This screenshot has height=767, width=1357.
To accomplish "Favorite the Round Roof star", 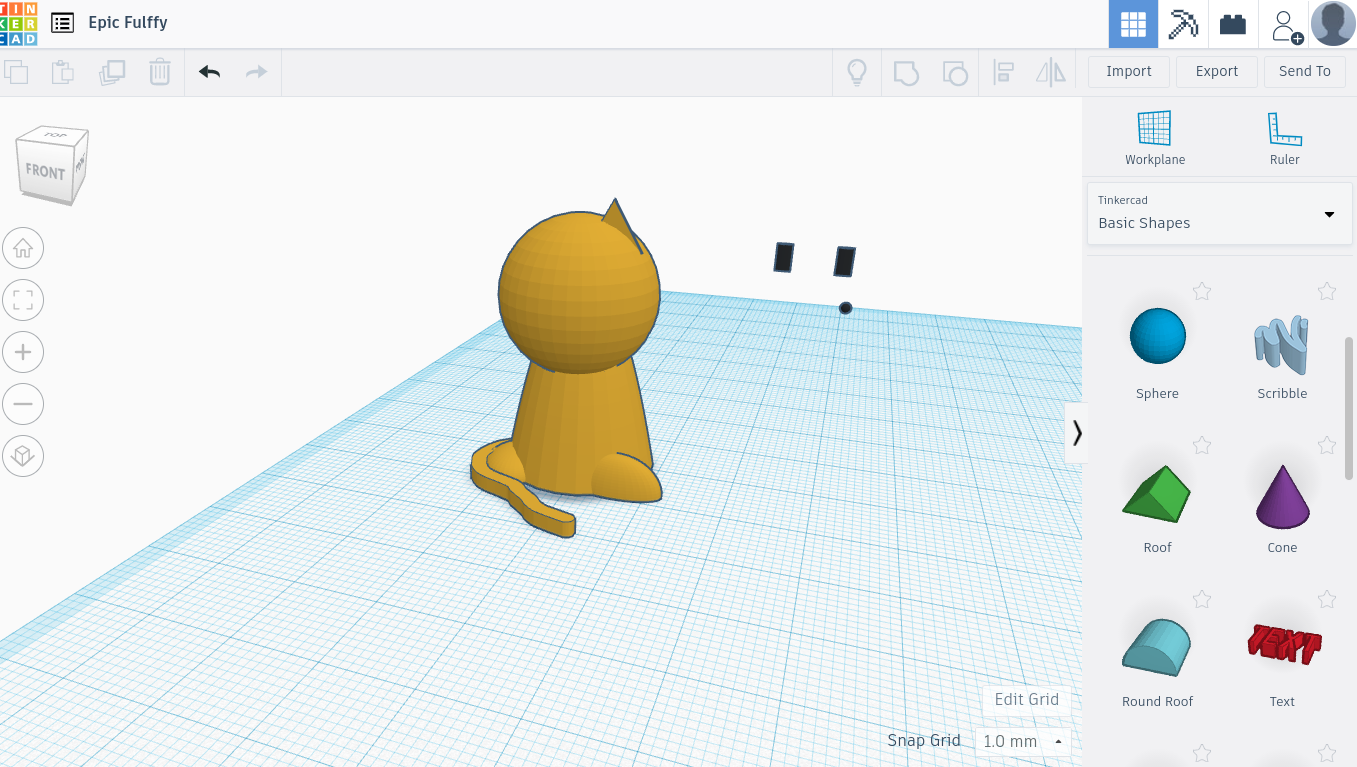I will (1202, 599).
